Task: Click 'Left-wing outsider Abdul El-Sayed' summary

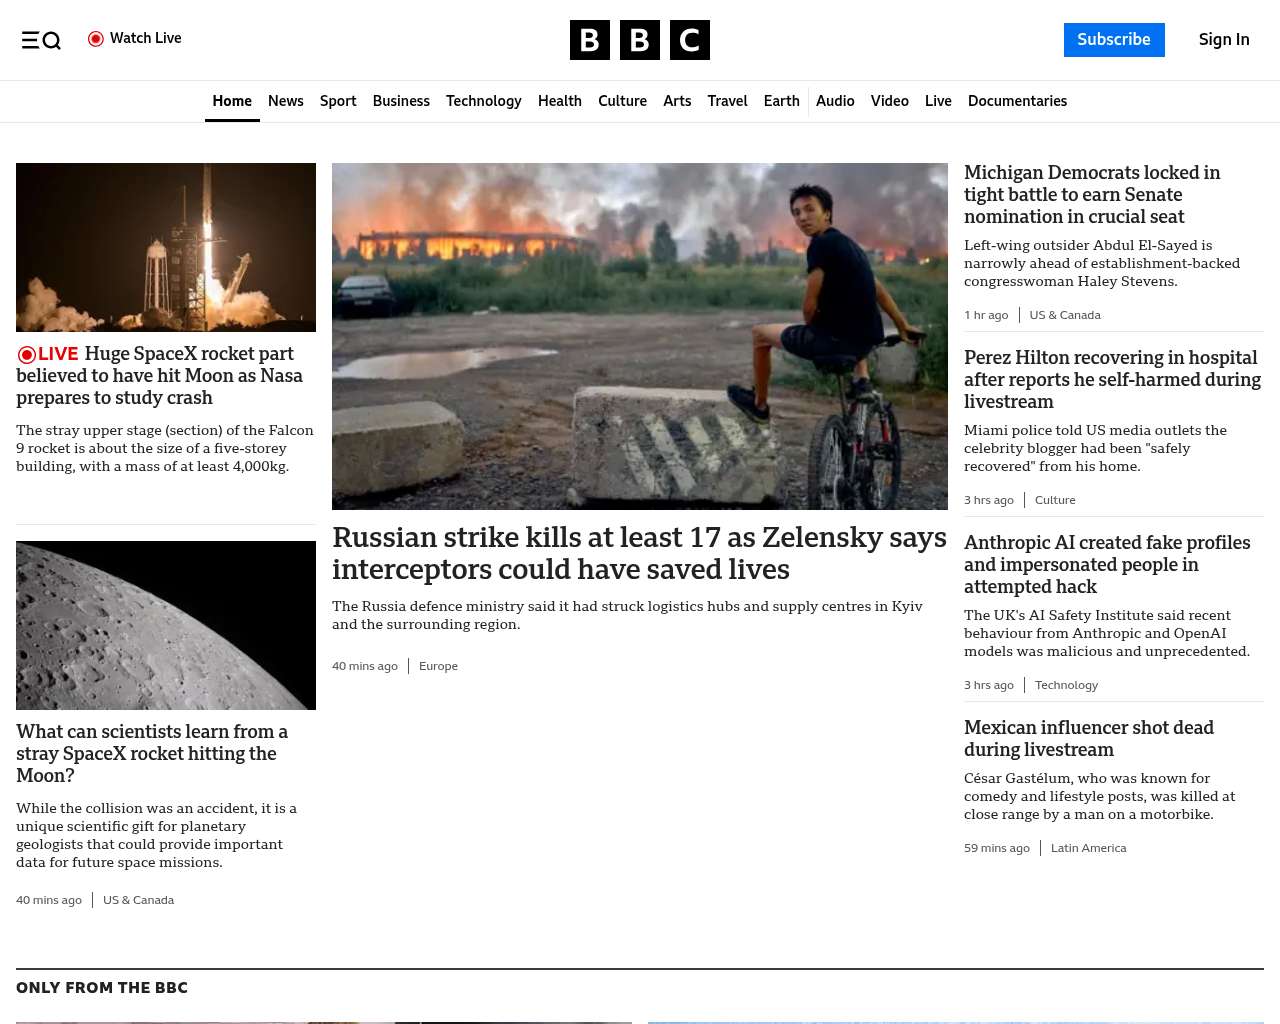Action: pos(1102,263)
